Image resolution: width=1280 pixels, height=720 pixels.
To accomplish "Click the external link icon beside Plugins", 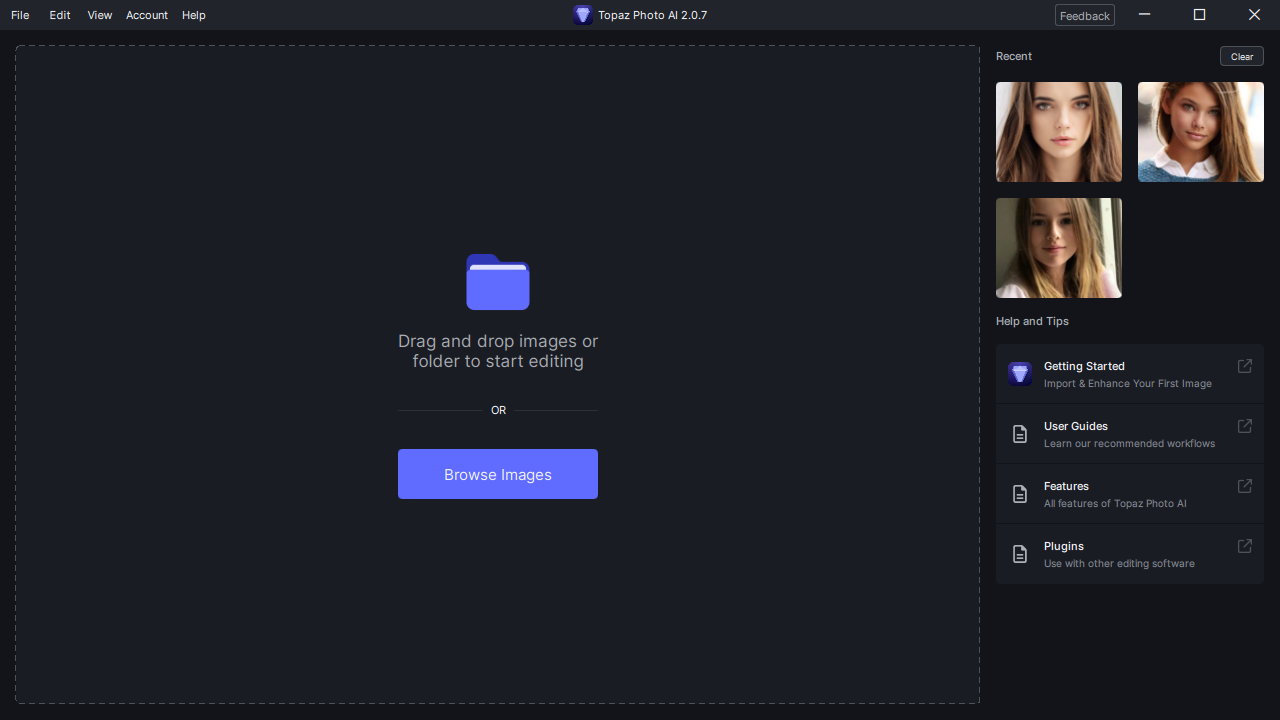I will point(1244,546).
